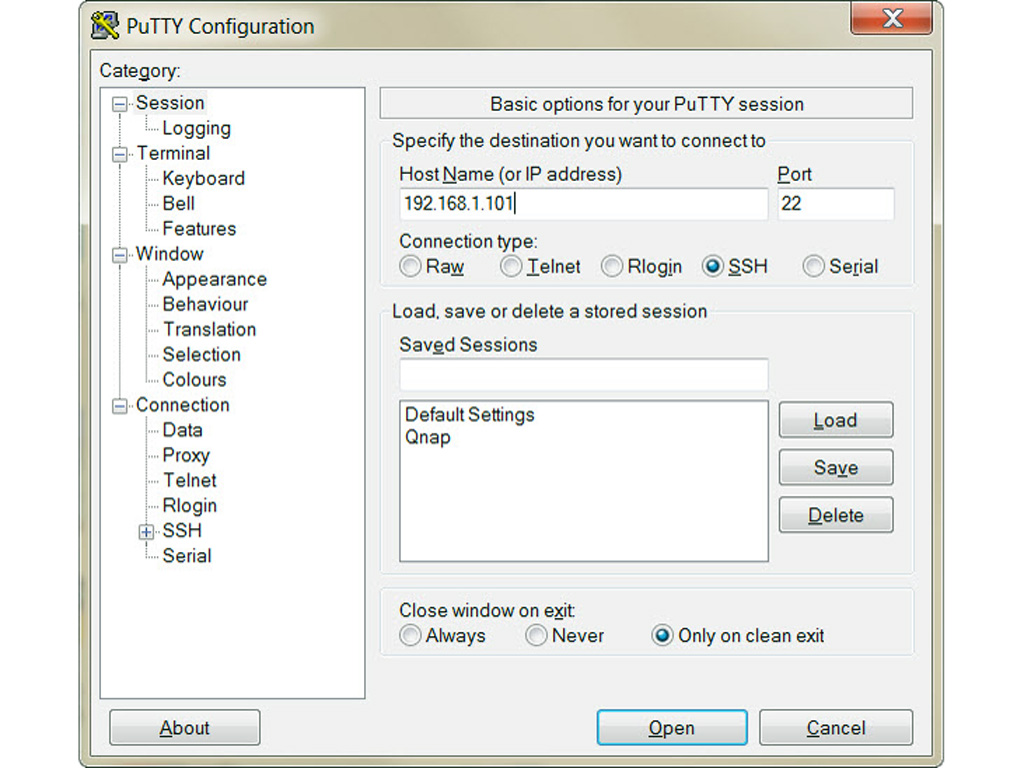1024x768 pixels.
Task: Open the Translation settings category
Action: point(210,330)
